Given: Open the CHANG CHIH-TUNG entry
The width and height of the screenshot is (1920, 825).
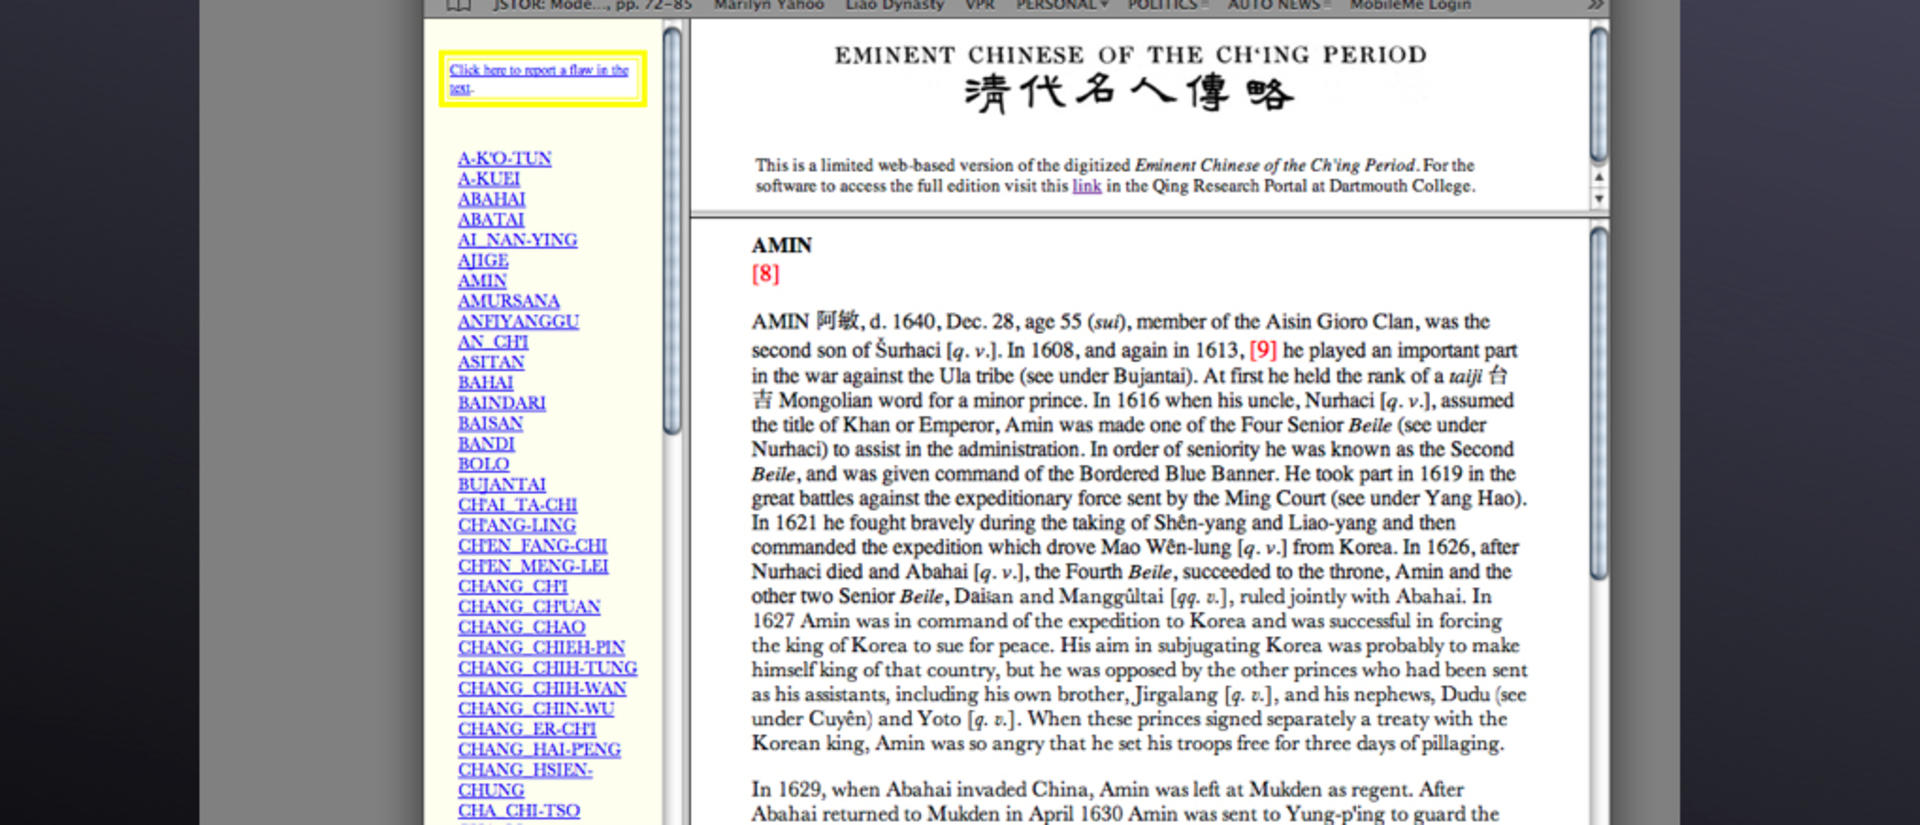Looking at the screenshot, I should point(547,668).
